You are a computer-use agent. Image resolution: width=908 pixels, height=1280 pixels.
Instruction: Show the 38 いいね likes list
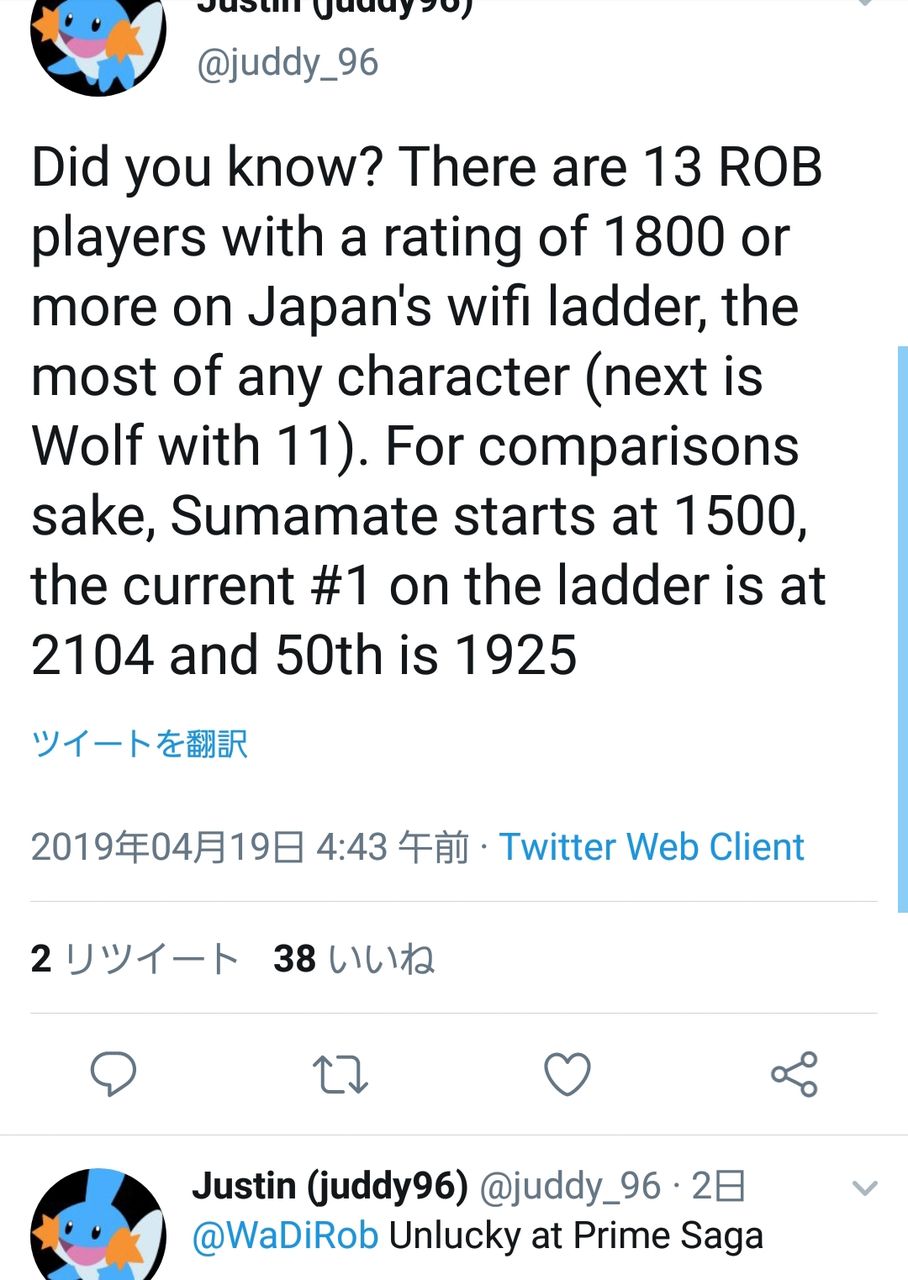click(x=354, y=959)
